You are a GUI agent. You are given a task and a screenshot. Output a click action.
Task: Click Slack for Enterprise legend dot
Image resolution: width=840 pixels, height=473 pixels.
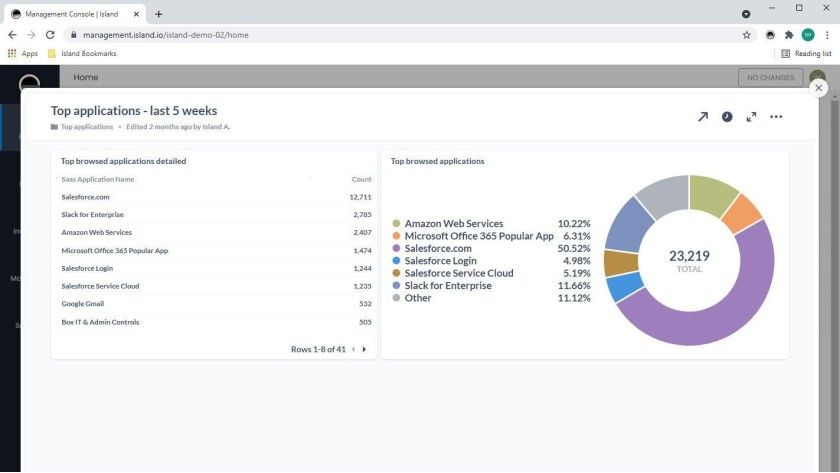(x=396, y=286)
